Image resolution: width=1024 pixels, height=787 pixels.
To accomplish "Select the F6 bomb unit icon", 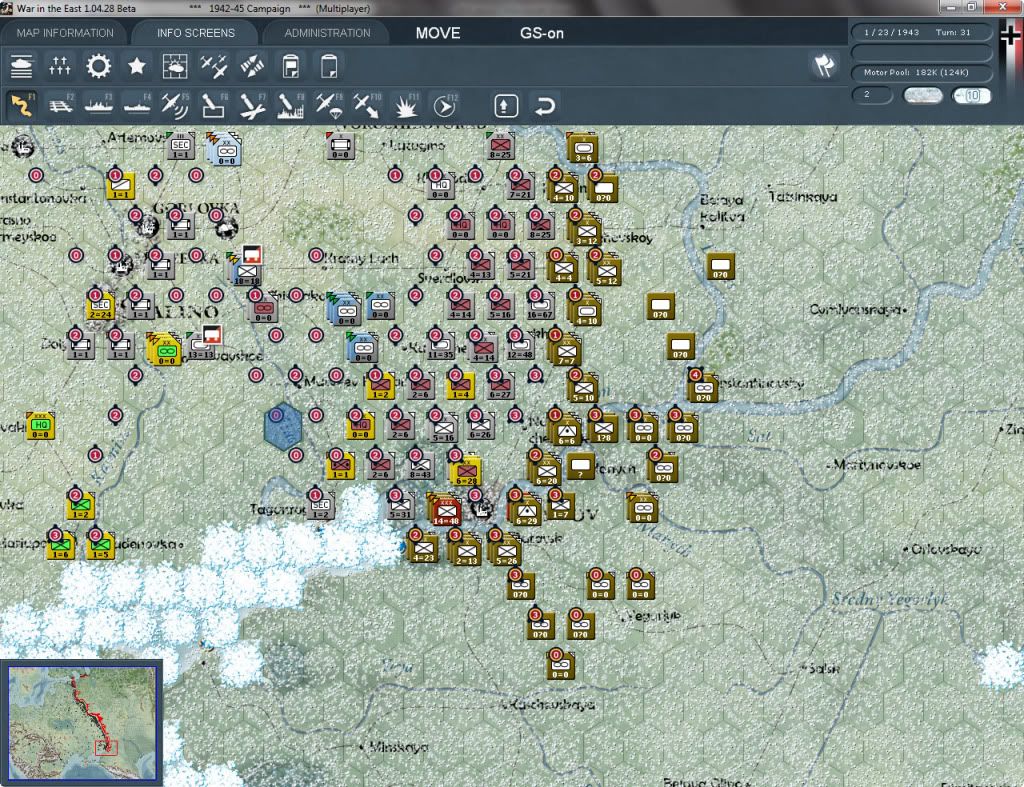I will point(214,105).
